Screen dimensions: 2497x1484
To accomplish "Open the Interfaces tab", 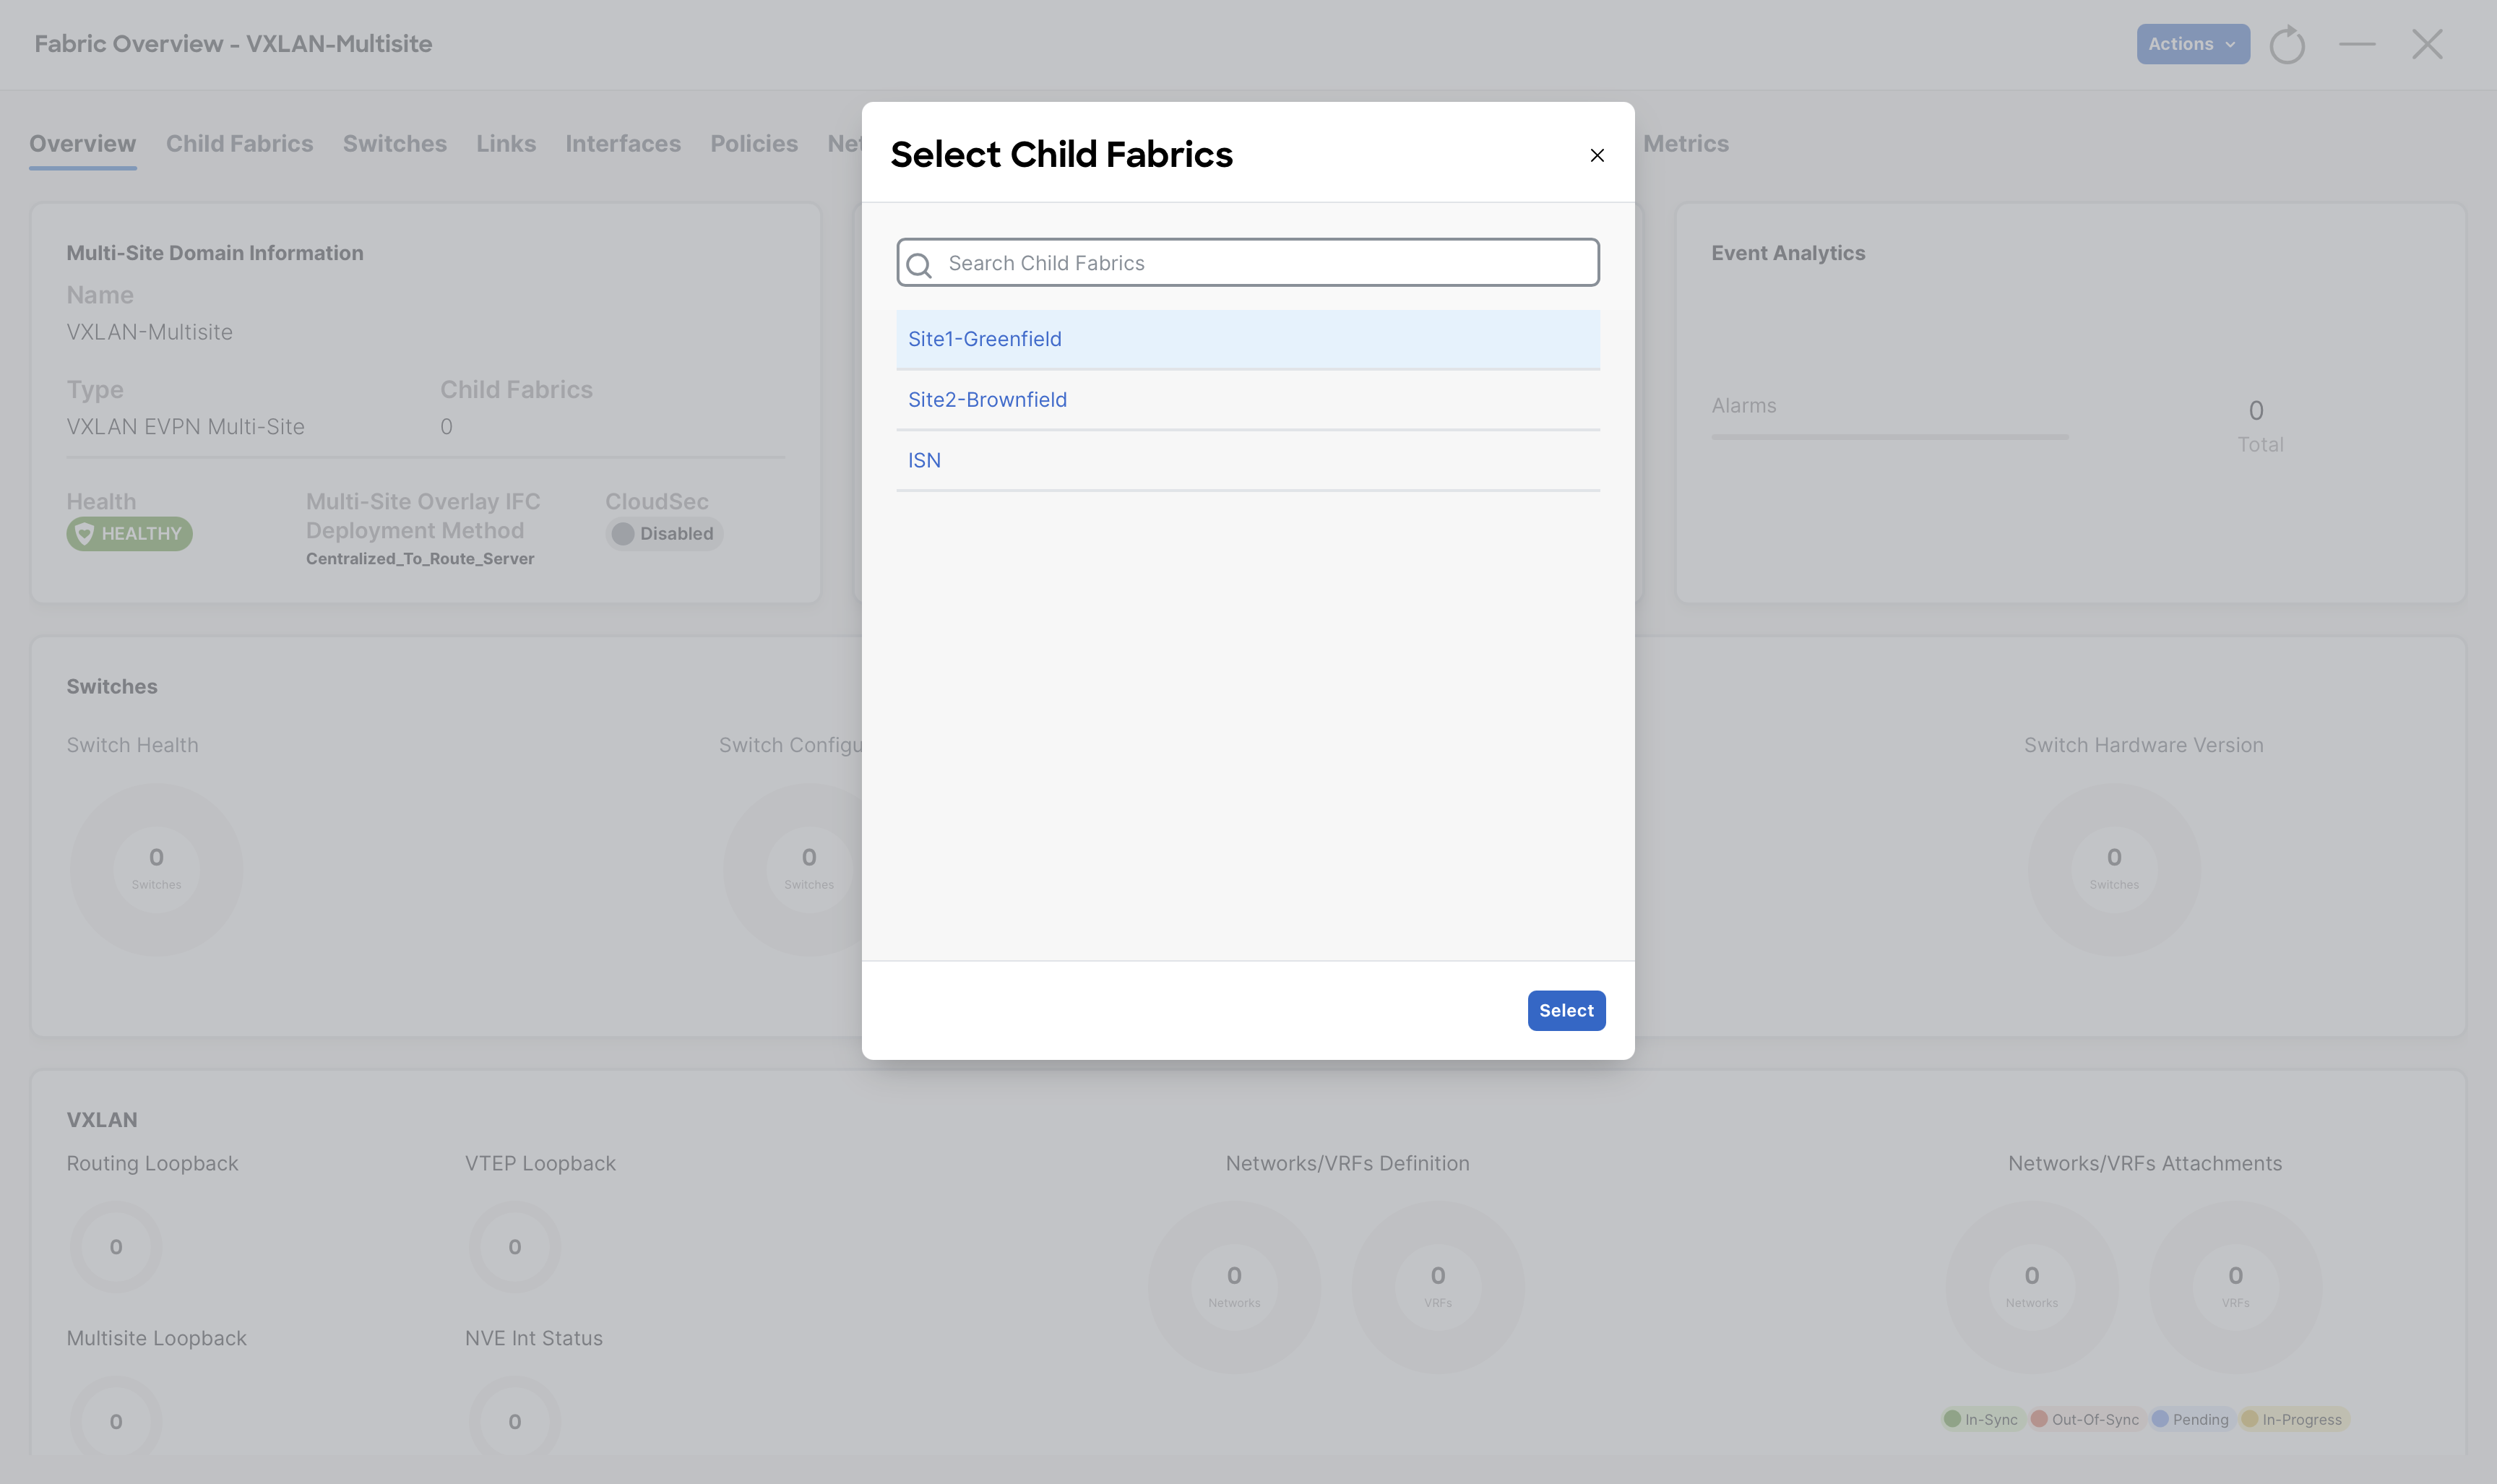I will point(623,144).
